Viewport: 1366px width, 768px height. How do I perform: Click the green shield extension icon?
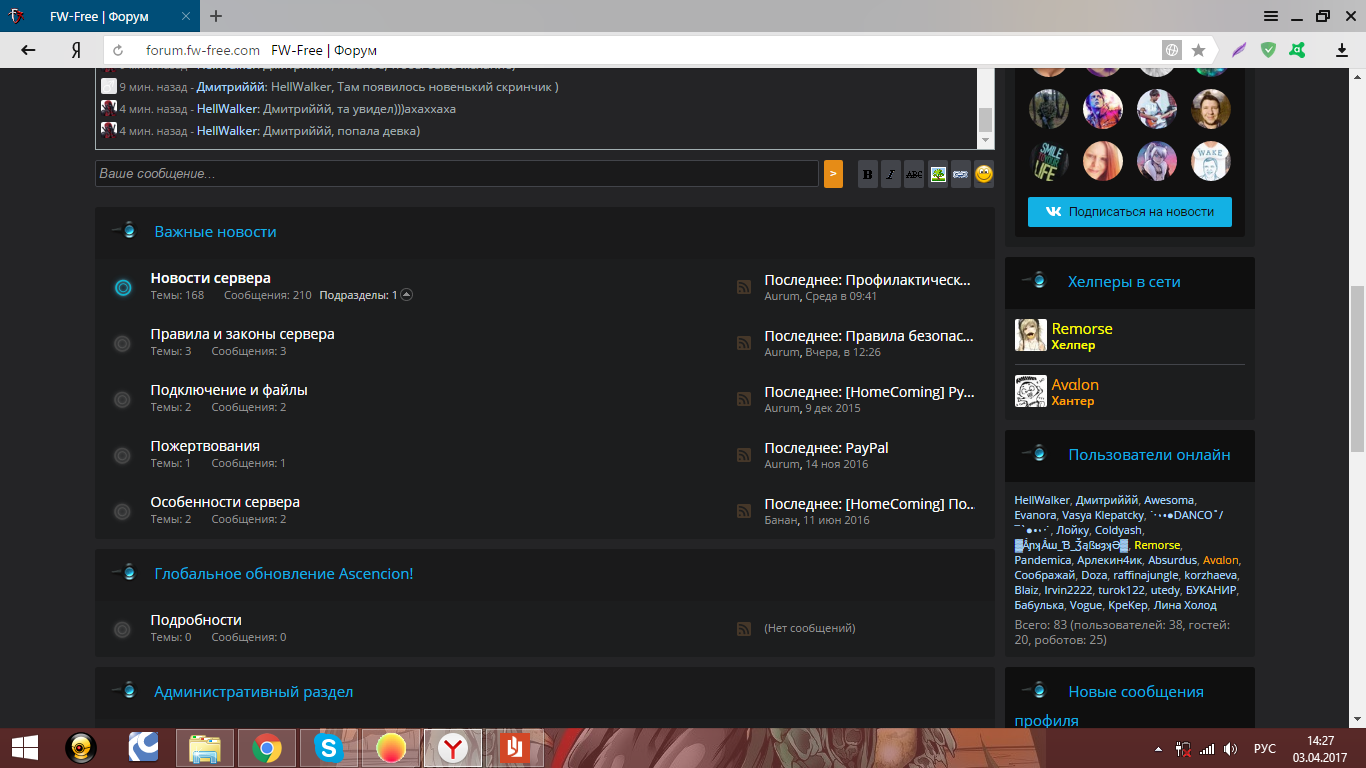coord(1268,50)
